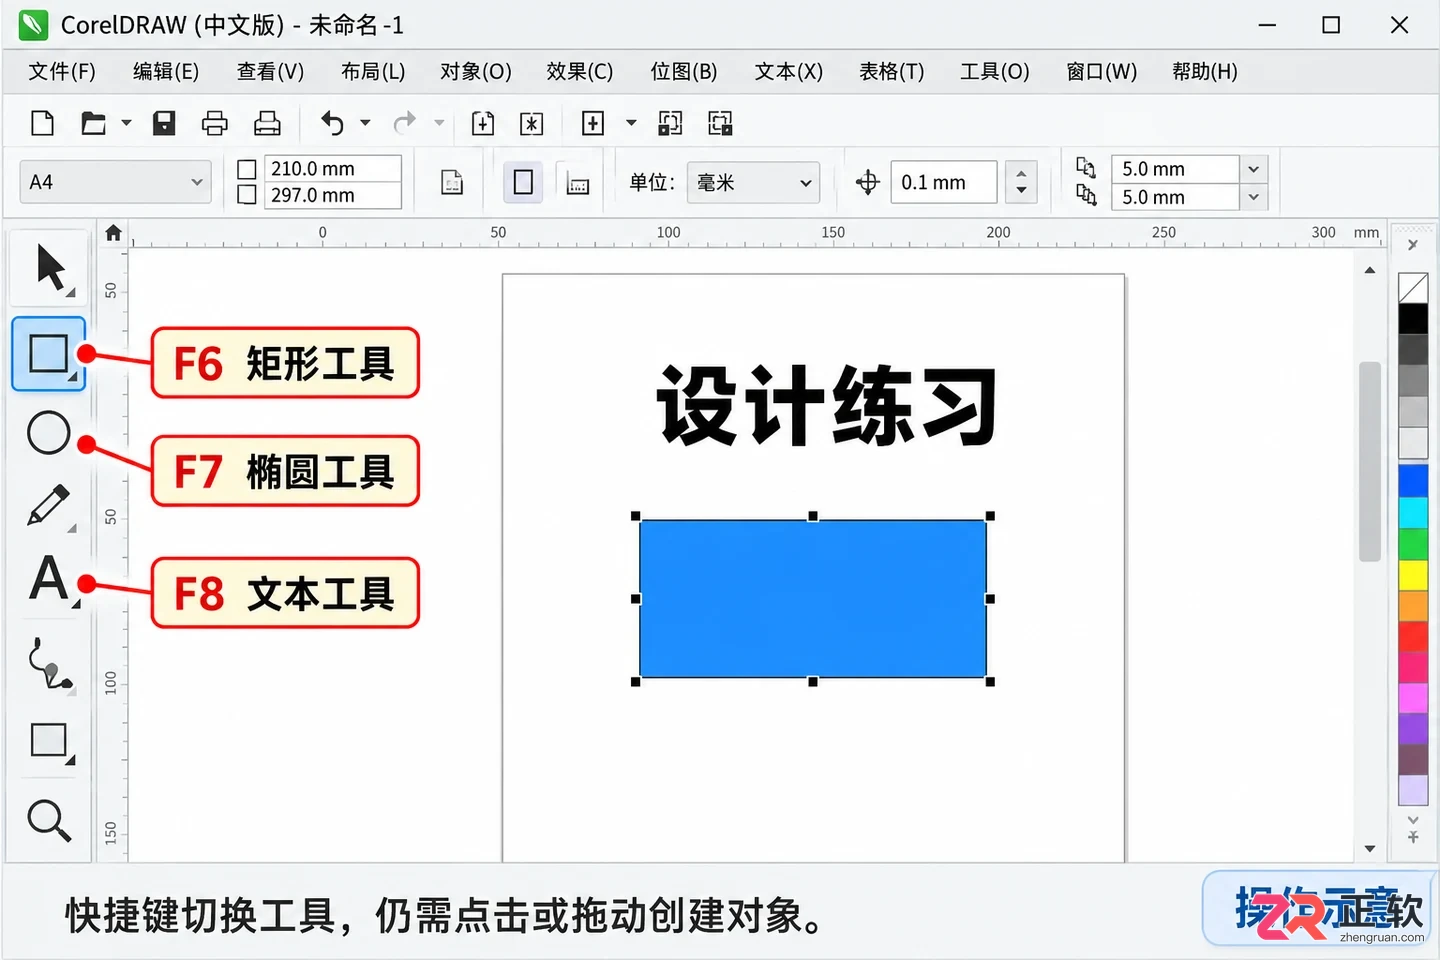1440x960 pixels.
Task: Undo the last action
Action: click(x=332, y=123)
